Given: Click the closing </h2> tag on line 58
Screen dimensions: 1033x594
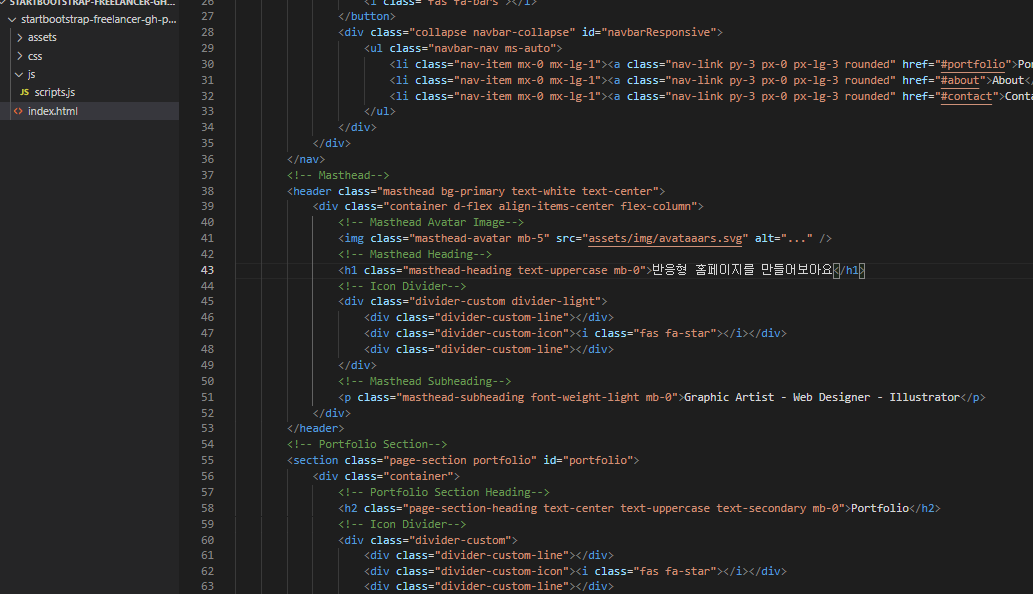Looking at the screenshot, I should 925,508.
